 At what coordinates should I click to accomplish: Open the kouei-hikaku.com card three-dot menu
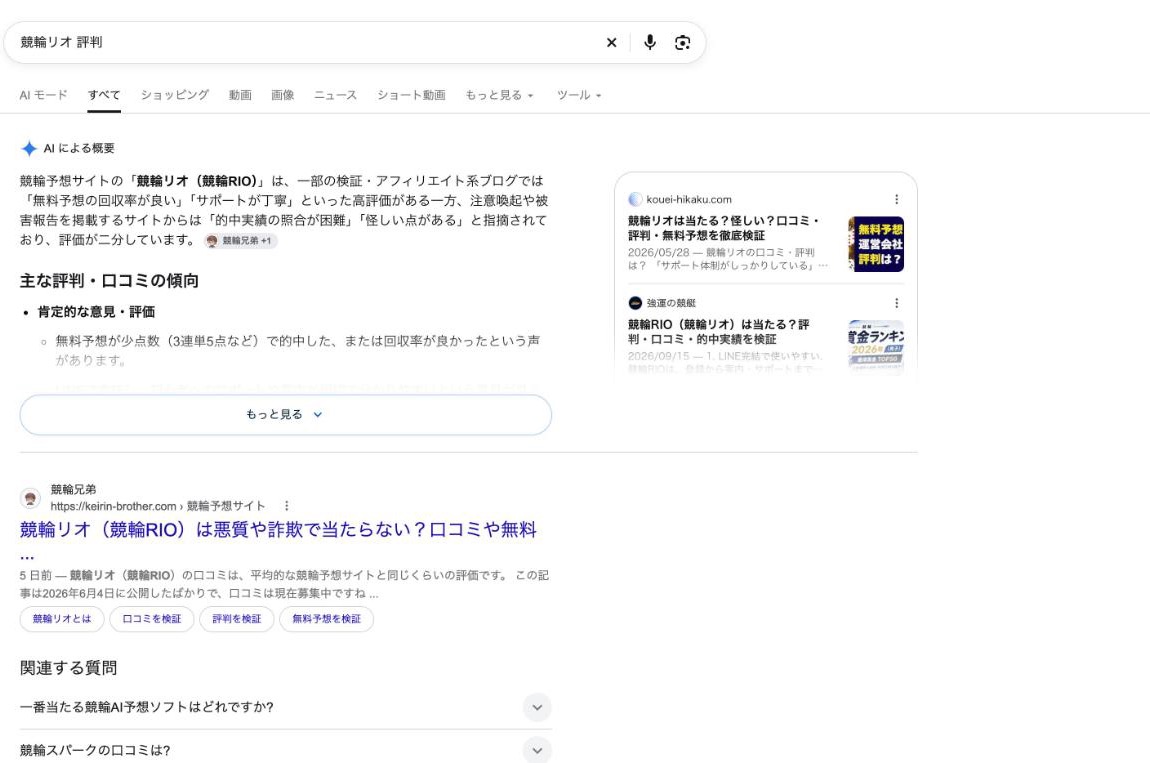point(896,199)
